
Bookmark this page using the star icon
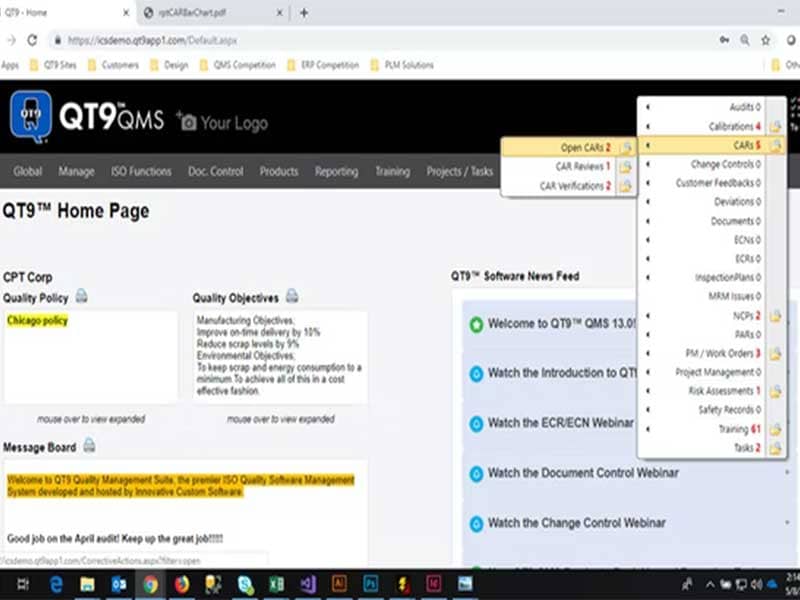tap(766, 40)
